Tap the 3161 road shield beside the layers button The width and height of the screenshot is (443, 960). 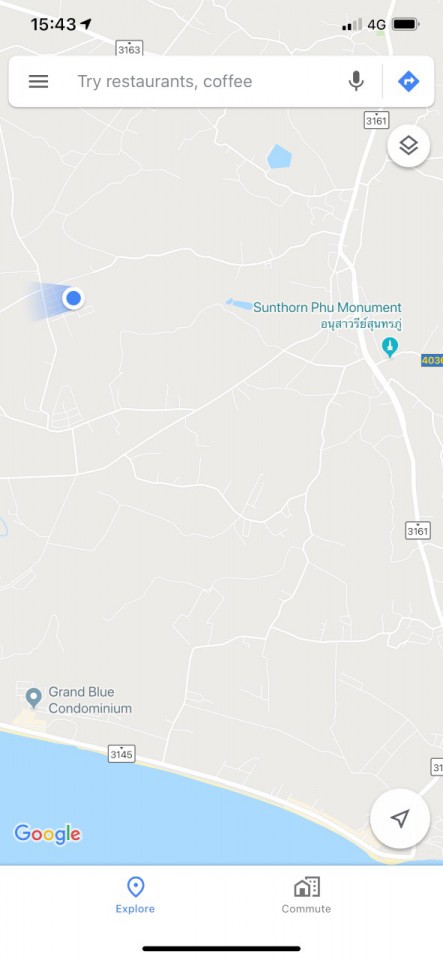tap(376, 121)
